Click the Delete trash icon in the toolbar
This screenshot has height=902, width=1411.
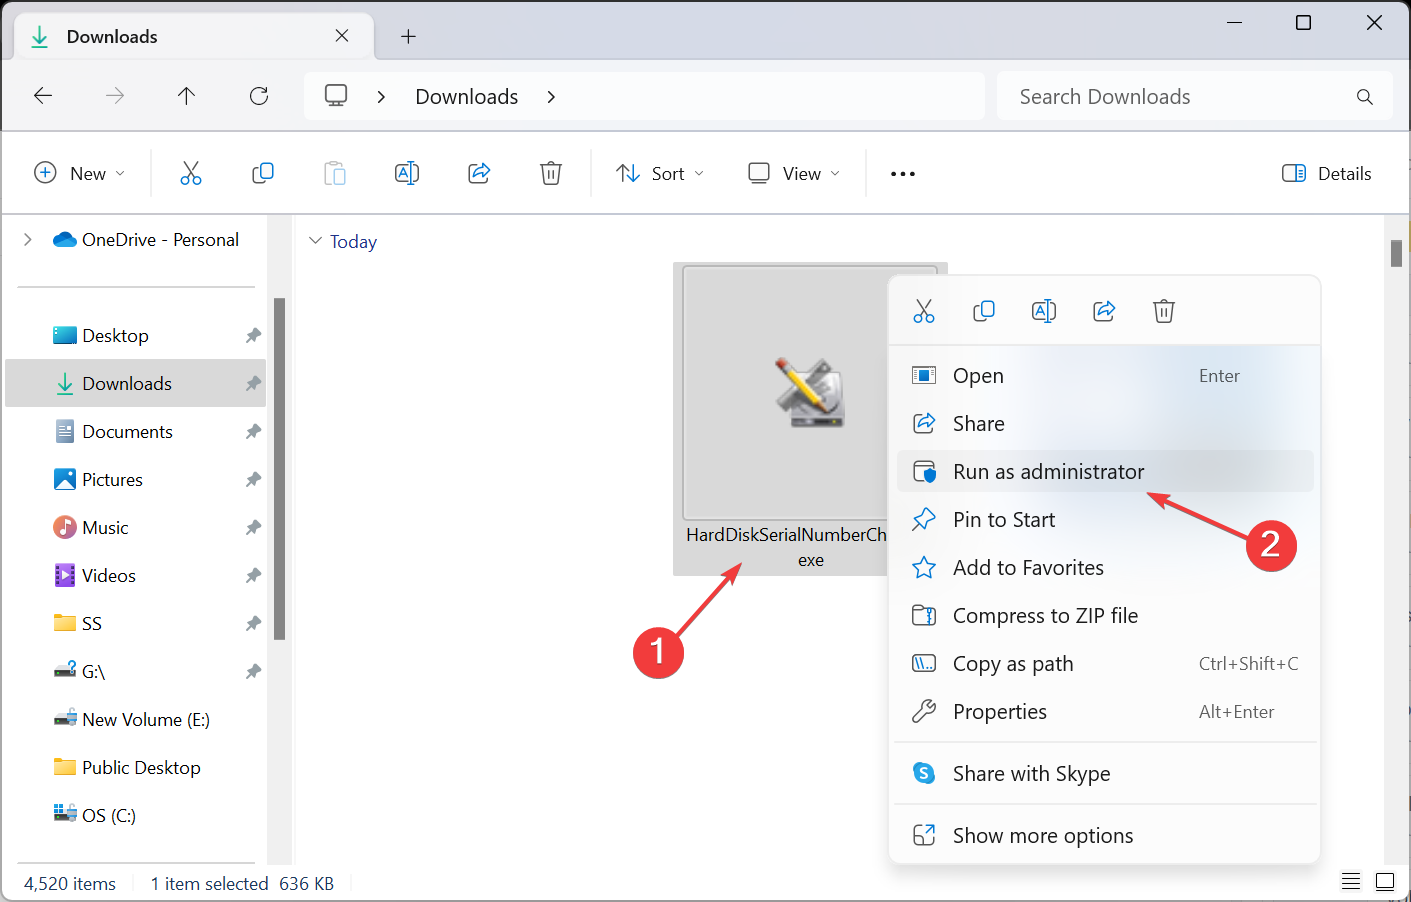pyautogui.click(x=551, y=173)
